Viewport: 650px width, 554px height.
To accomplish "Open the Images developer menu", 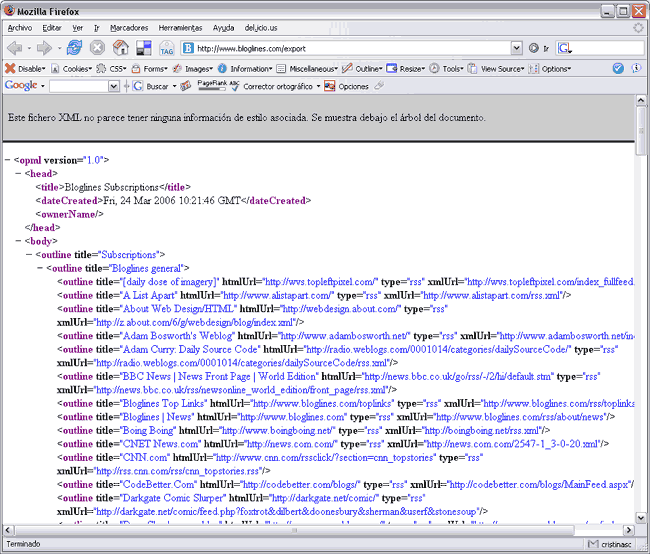I will (193, 68).
